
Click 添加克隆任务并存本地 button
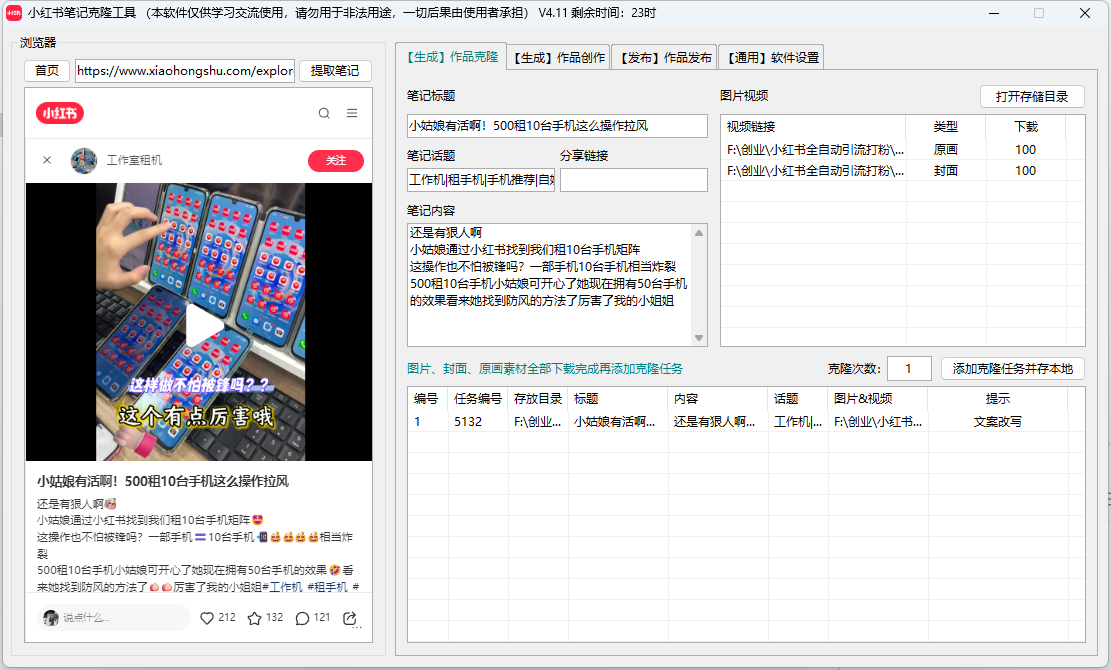click(x=1010, y=368)
